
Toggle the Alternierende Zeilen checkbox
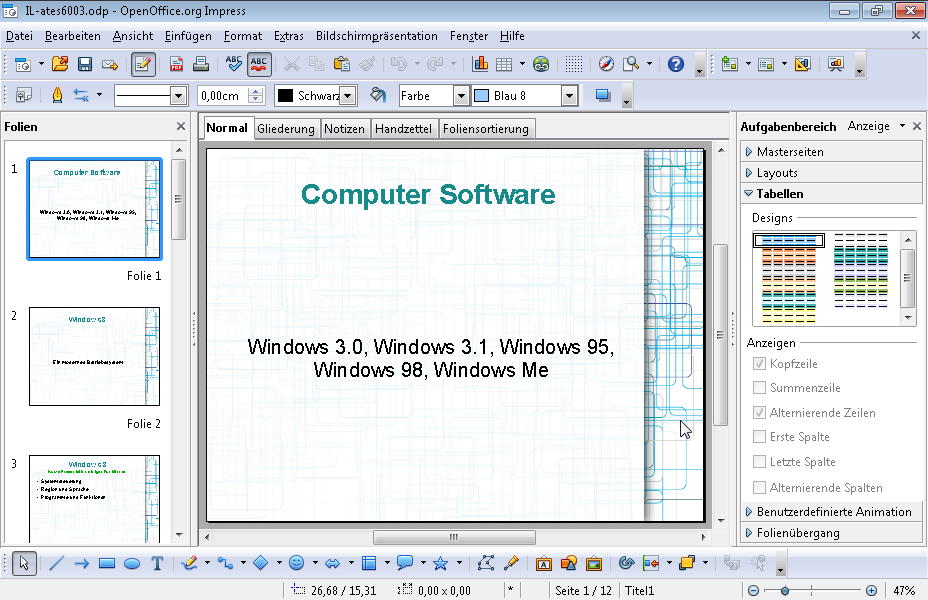coord(759,412)
